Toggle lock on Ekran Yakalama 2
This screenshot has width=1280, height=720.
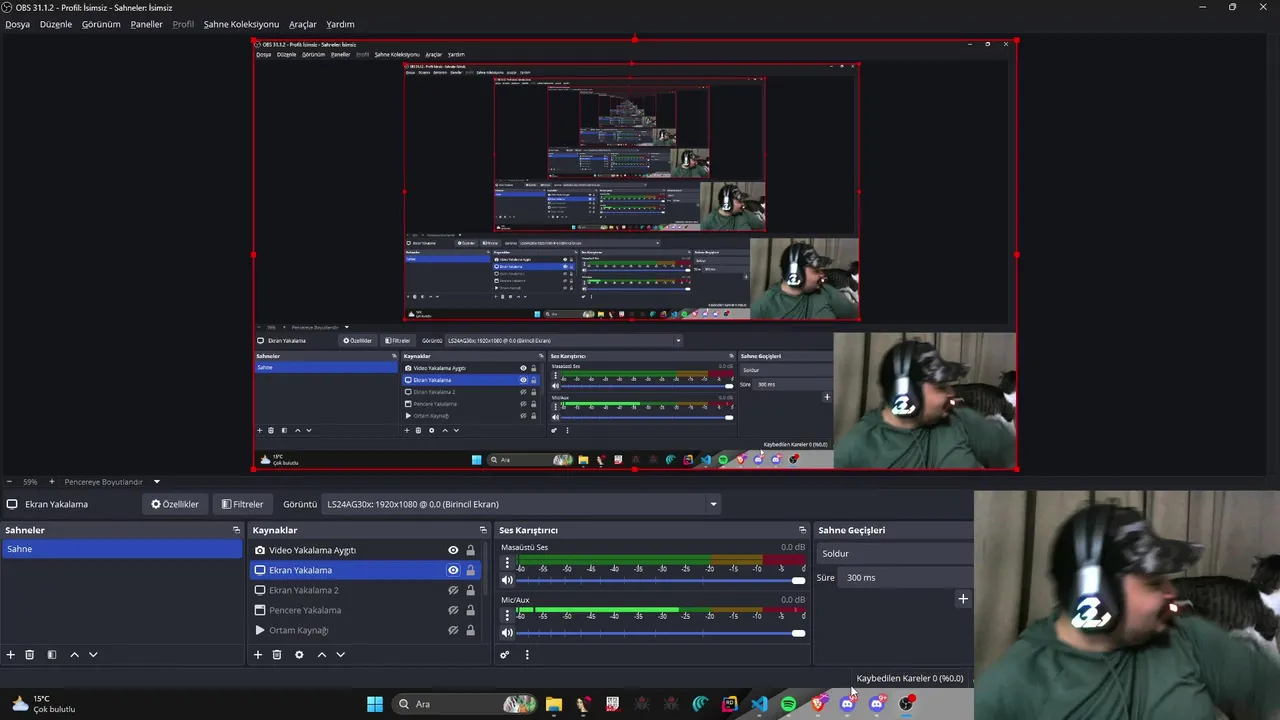[470, 590]
